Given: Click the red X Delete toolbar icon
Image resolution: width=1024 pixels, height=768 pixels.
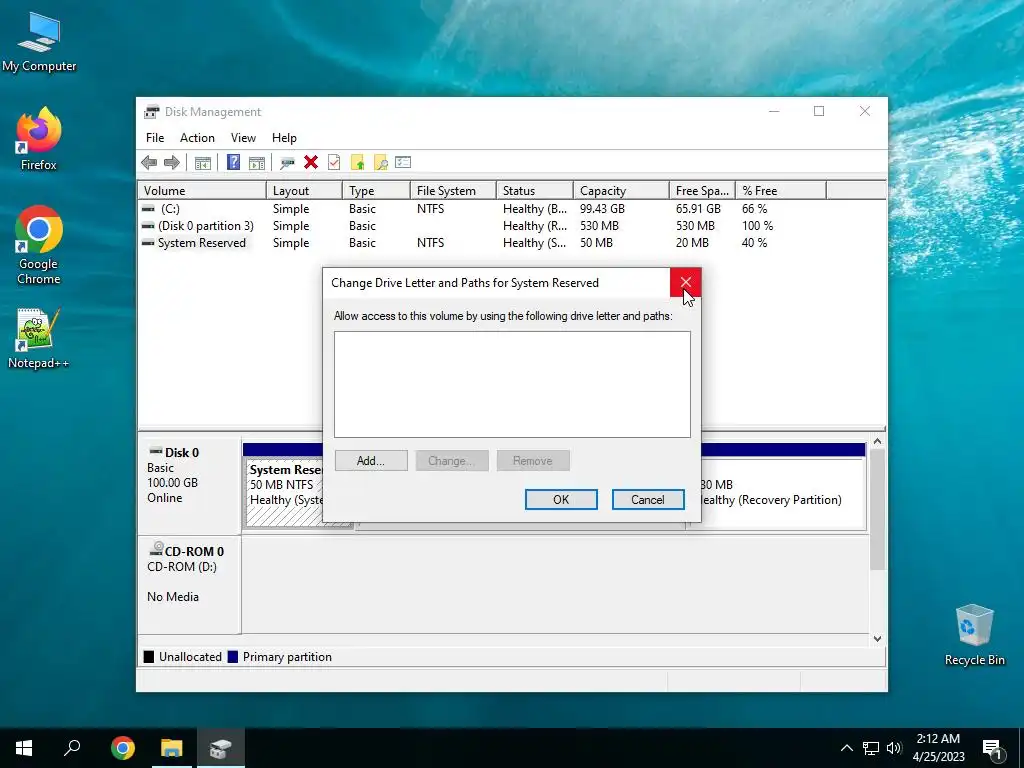Looking at the screenshot, I should 311,163.
